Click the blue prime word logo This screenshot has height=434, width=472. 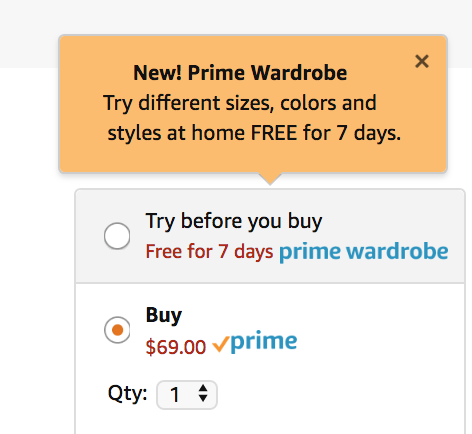pyautogui.click(x=263, y=341)
